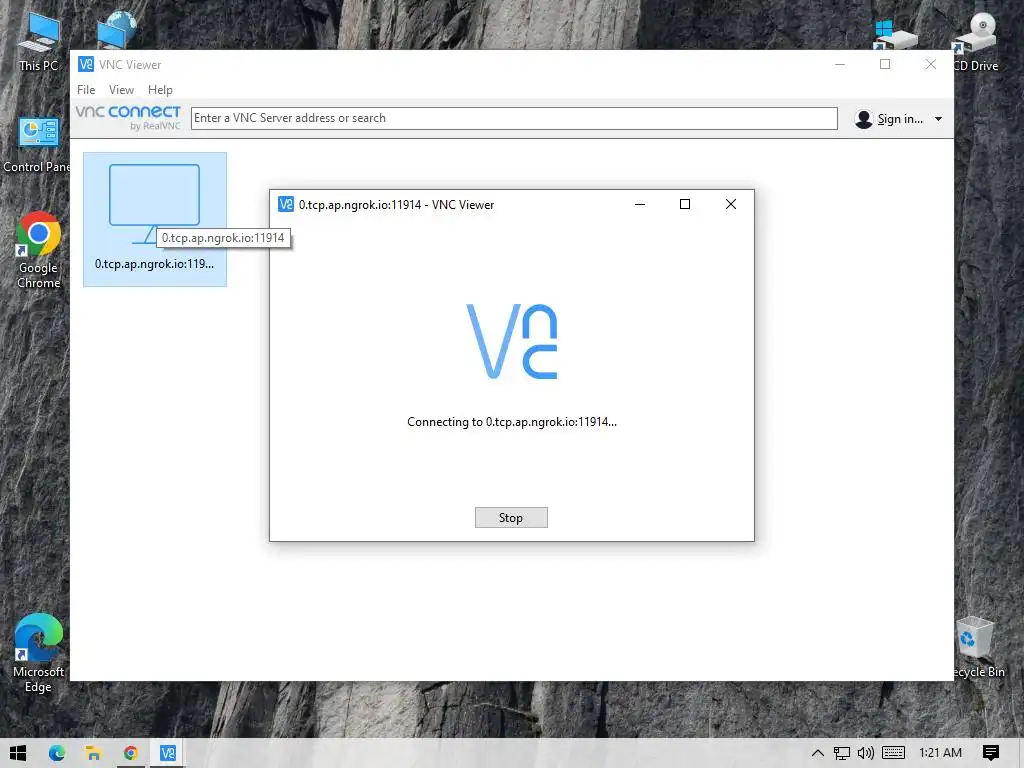Click the touch keyboard tray icon
1024x768 pixels.
[893, 753]
